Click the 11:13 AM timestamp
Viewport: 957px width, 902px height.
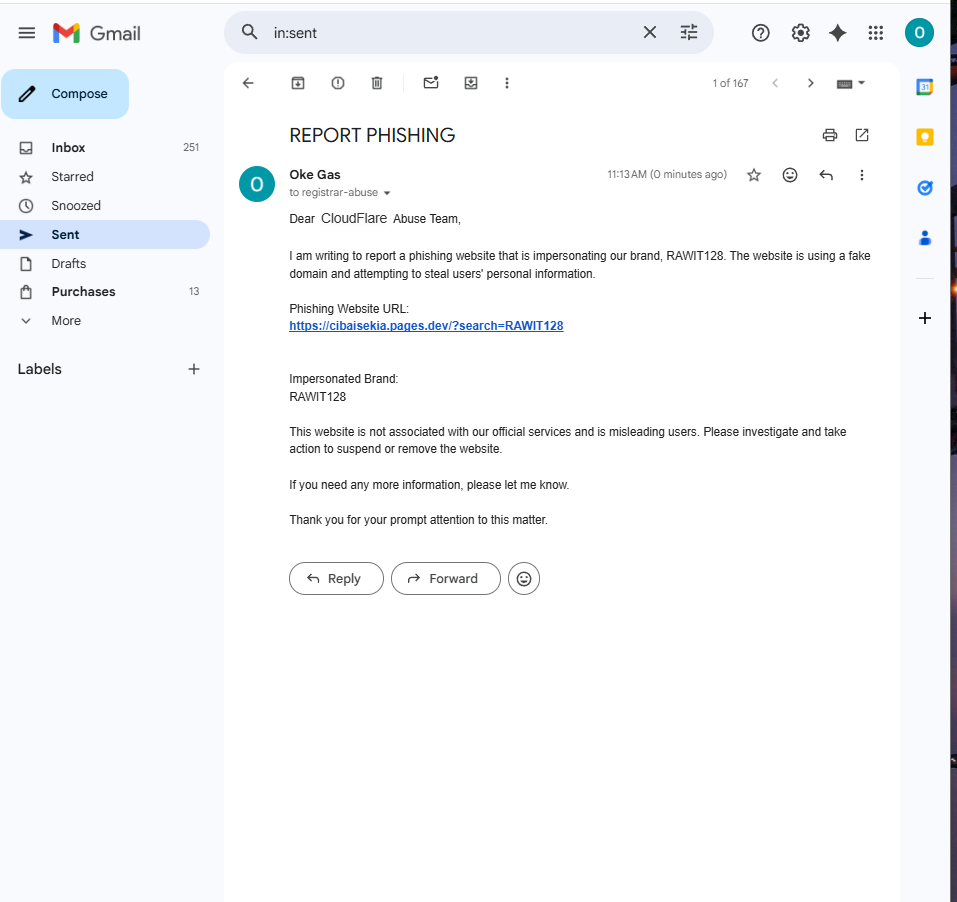coord(667,175)
